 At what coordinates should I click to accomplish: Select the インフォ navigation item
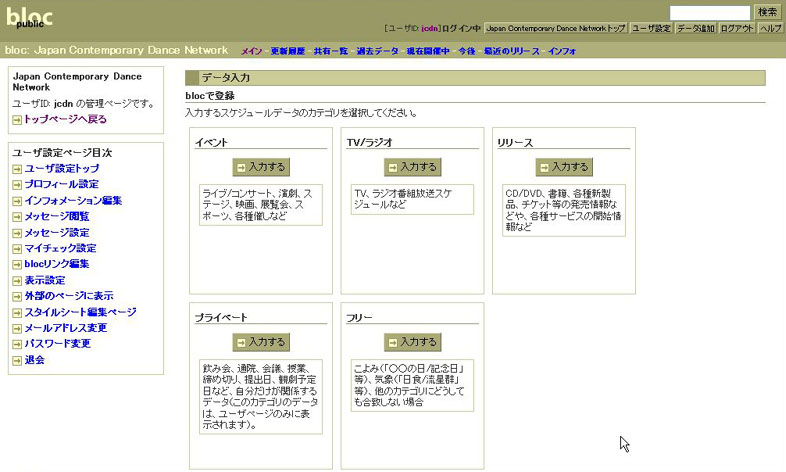coord(562,51)
